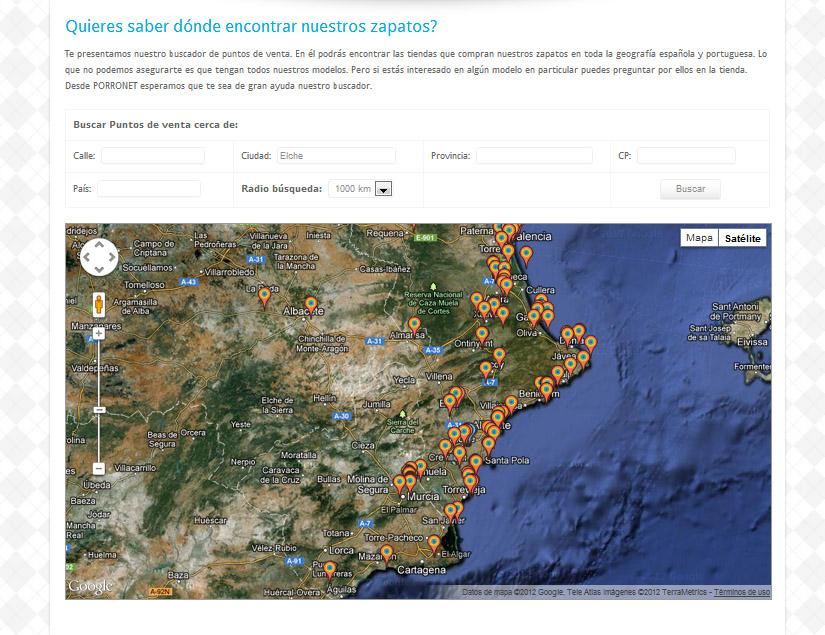Pan the map up with the arrow control

point(98,245)
